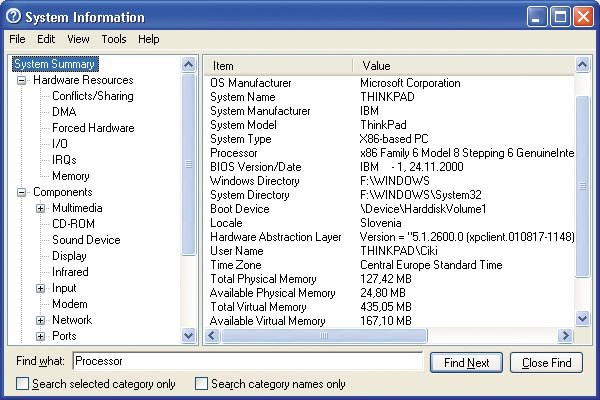Select the Input tree item label
This screenshot has width=600, height=400.
click(64, 288)
